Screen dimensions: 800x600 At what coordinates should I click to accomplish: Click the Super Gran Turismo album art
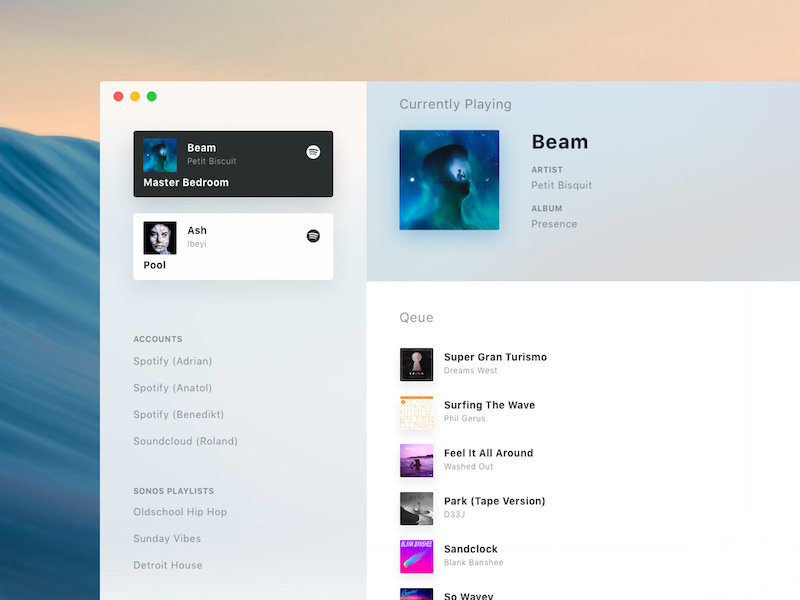tap(416, 364)
